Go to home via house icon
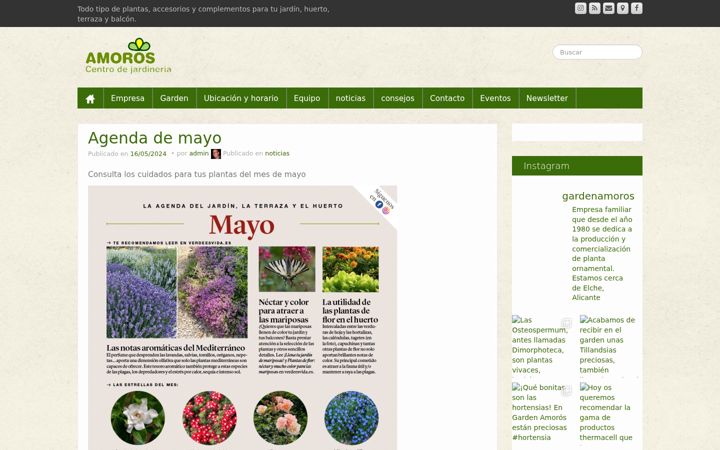The image size is (720, 450). [90, 98]
